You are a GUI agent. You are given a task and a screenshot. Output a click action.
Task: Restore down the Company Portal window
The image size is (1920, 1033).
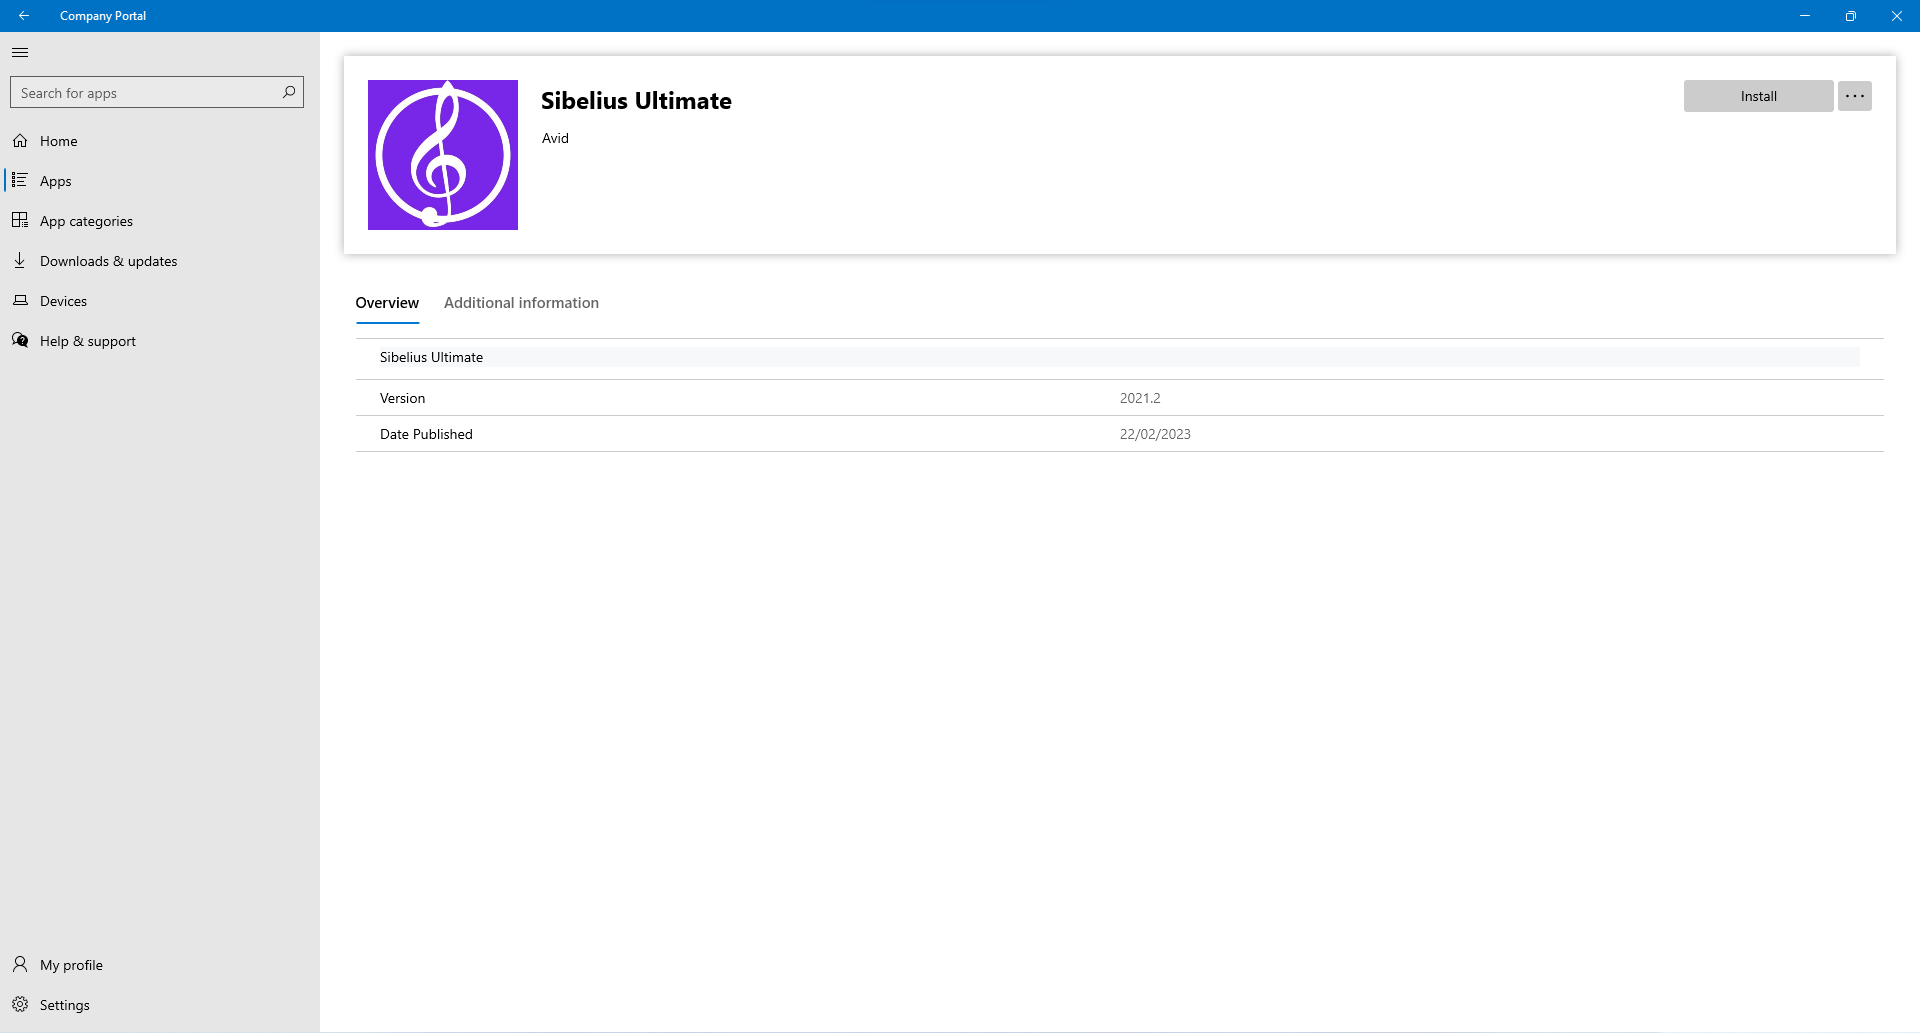click(x=1851, y=16)
